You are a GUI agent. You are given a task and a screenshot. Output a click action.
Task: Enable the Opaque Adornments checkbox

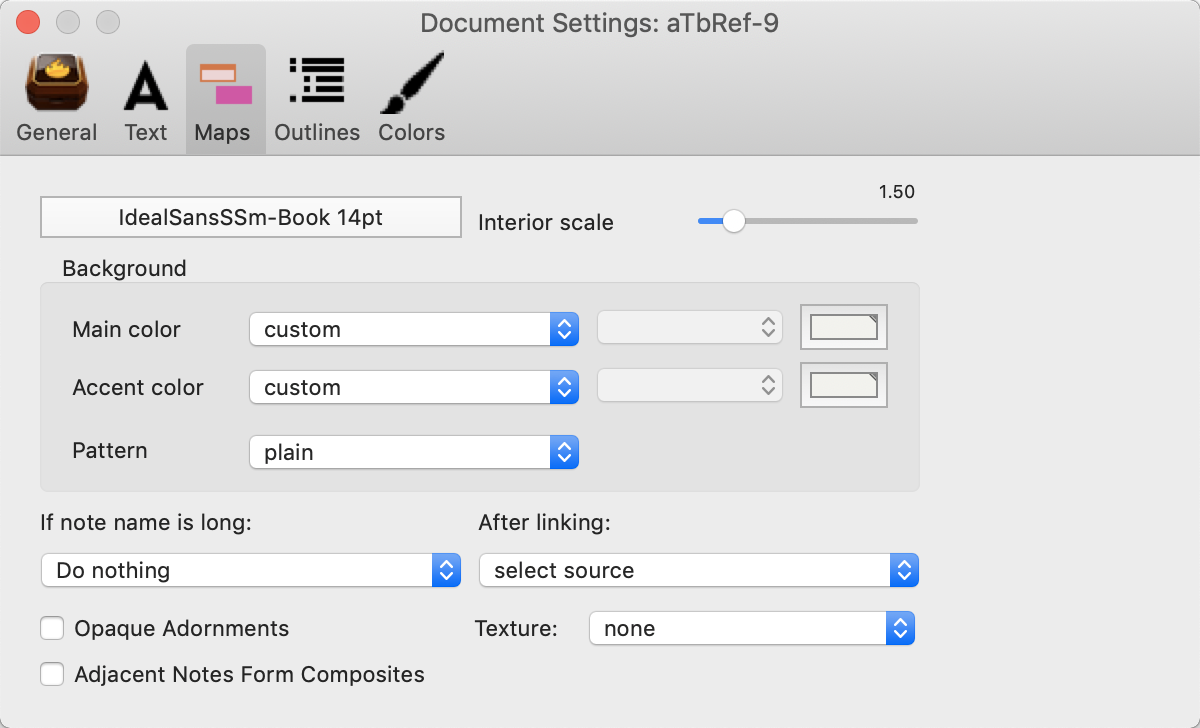tap(52, 628)
